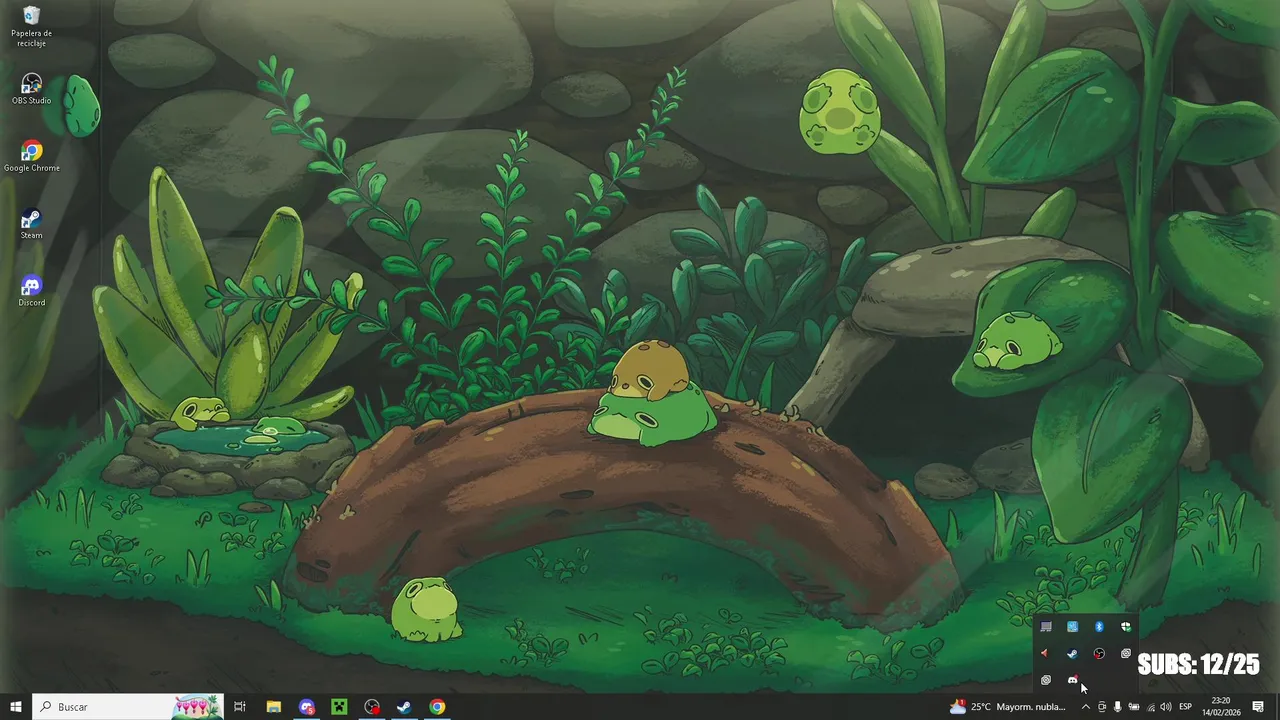Open Google Chrome from the taskbar

[437, 707]
